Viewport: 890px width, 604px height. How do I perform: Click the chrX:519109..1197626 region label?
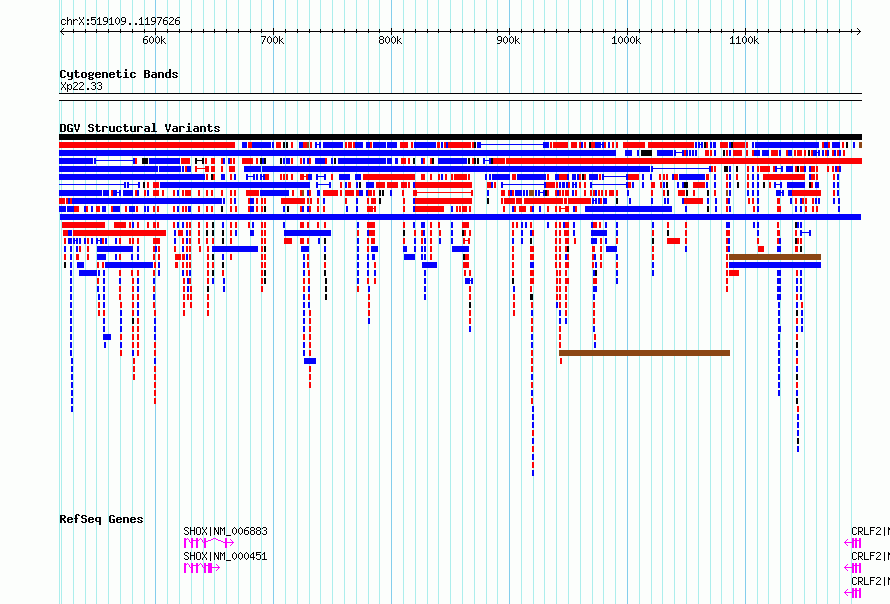pyautogui.click(x=120, y=21)
